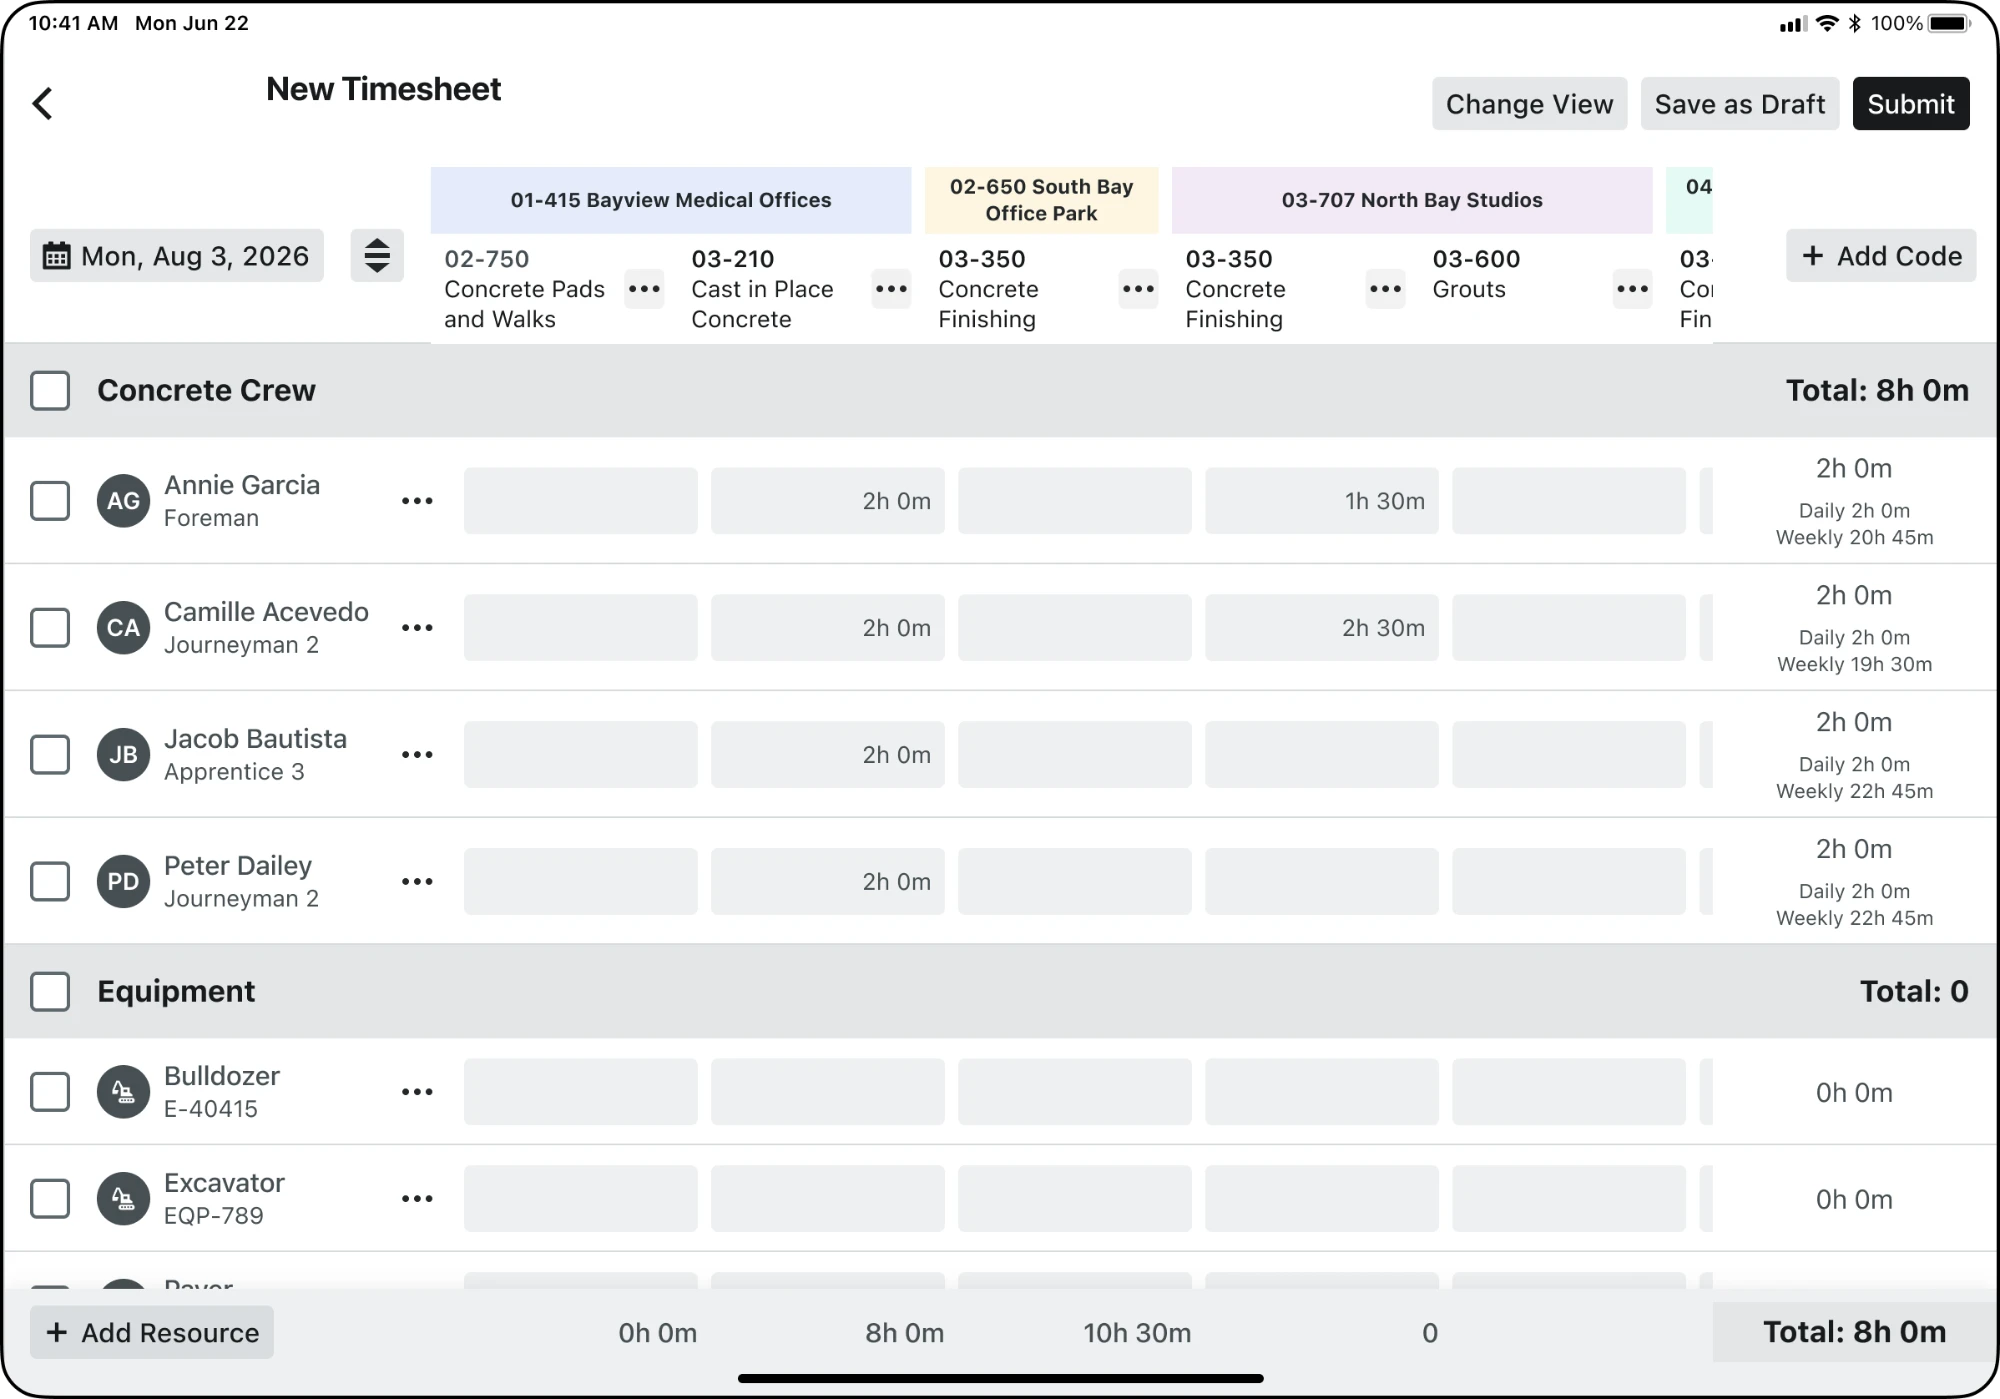The height and width of the screenshot is (1399, 2000).
Task: Open the date picker for Mon, Aug 3, 2026
Action: pos(177,256)
